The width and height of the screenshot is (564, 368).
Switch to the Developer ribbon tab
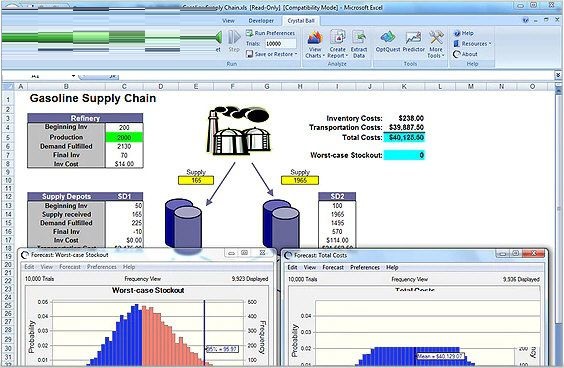point(261,21)
